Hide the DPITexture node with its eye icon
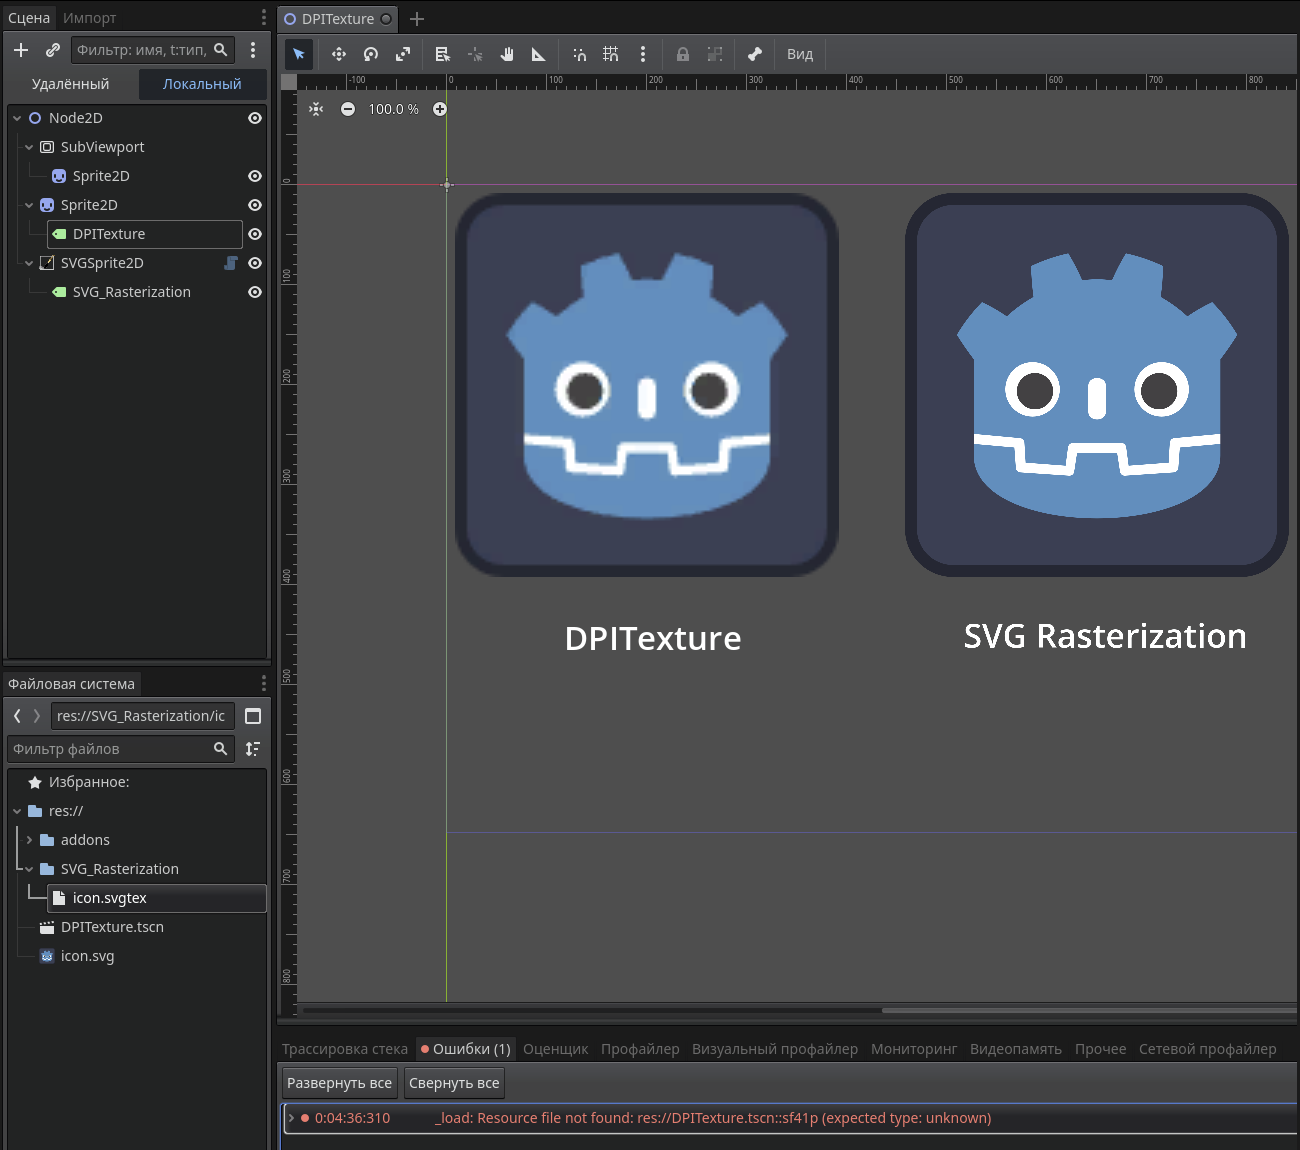Screen dimensions: 1300x1150 point(255,234)
